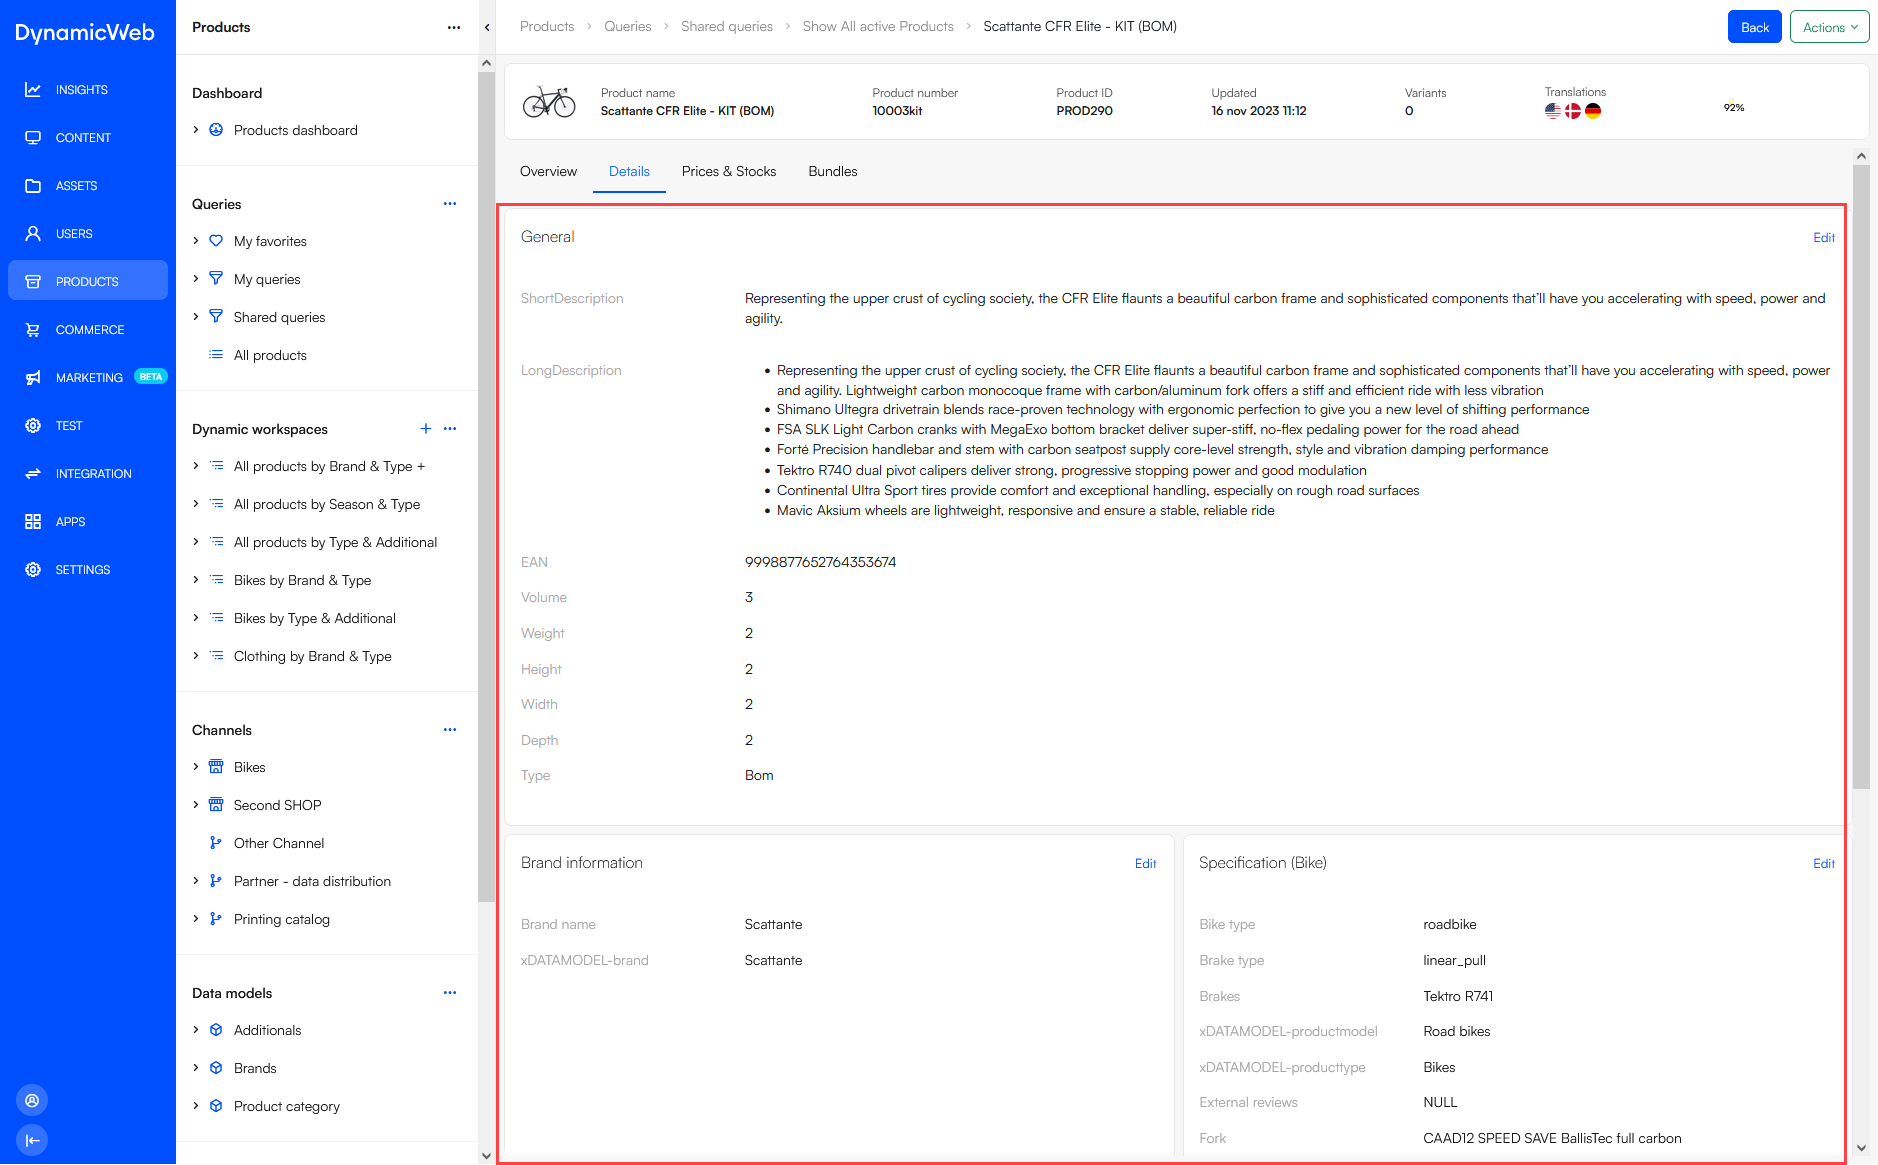1878x1165 pixels.
Task: Expand Partner - data distribution channel
Action: click(x=196, y=881)
